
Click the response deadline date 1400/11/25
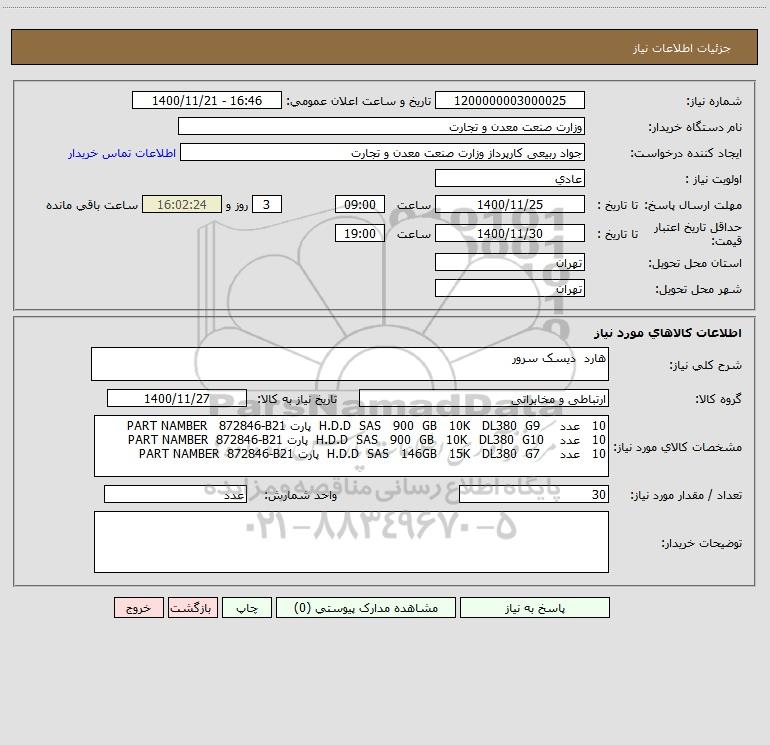click(510, 204)
